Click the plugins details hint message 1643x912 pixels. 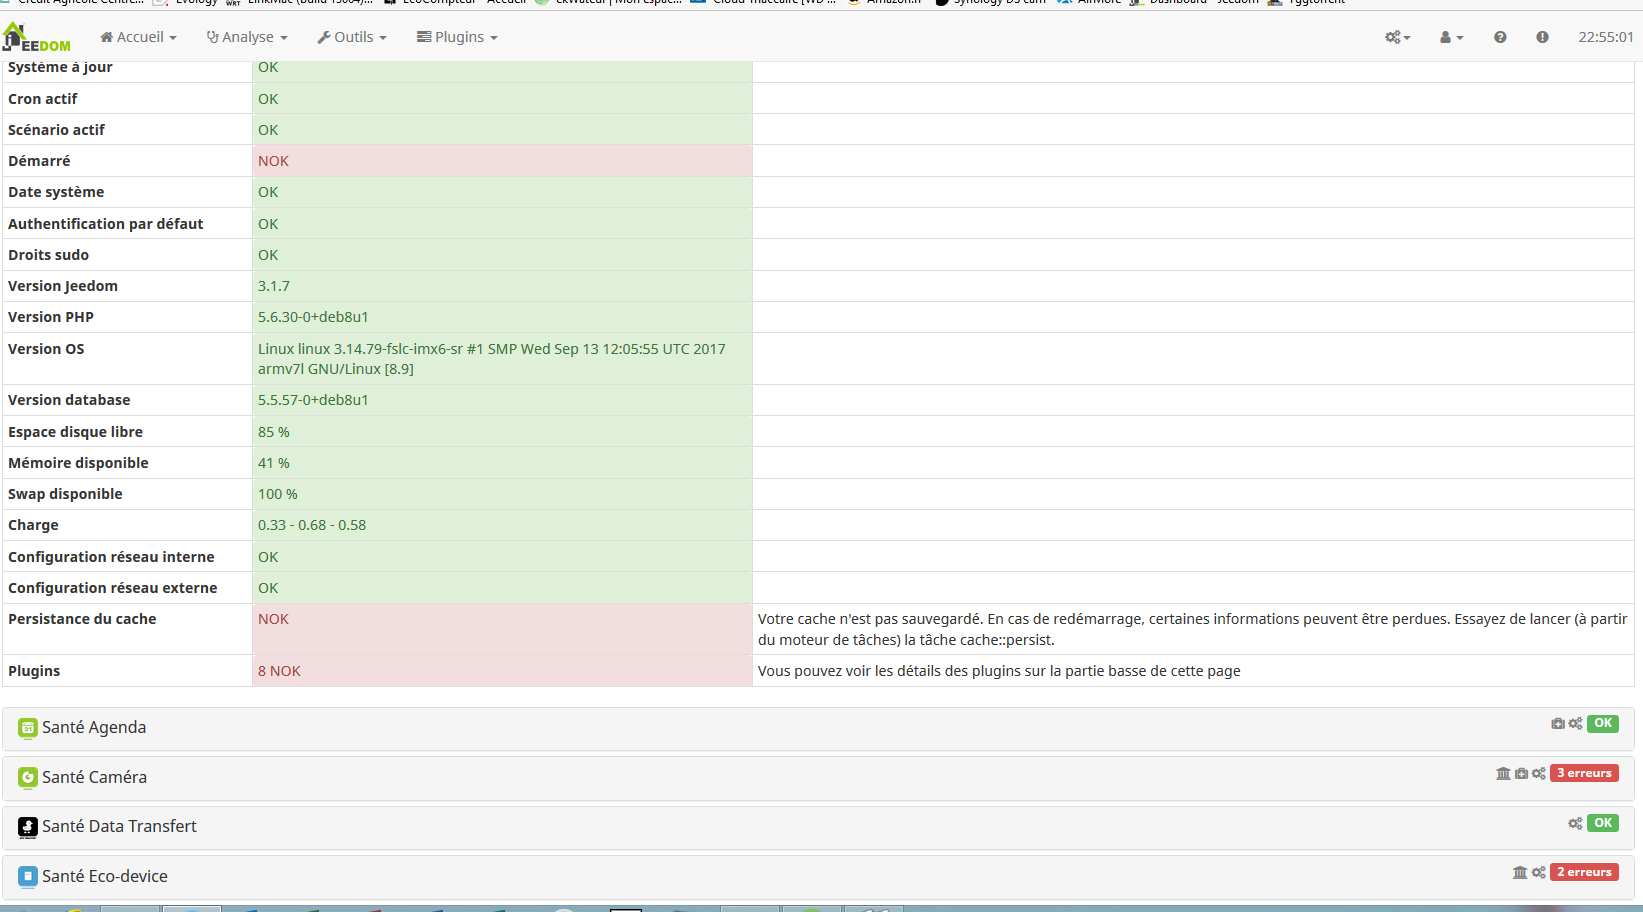point(999,671)
